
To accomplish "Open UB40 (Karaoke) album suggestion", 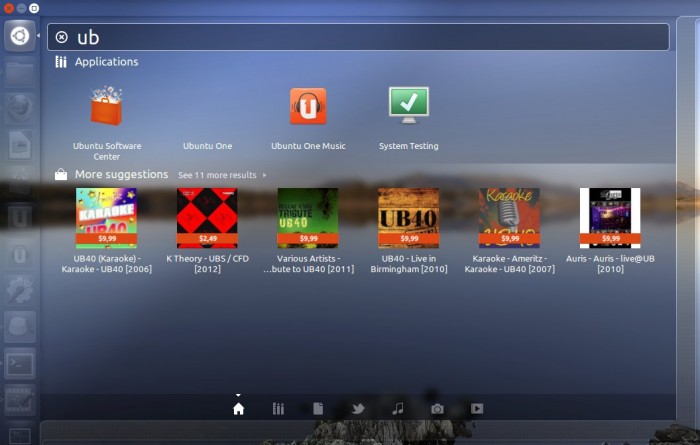I will point(106,218).
